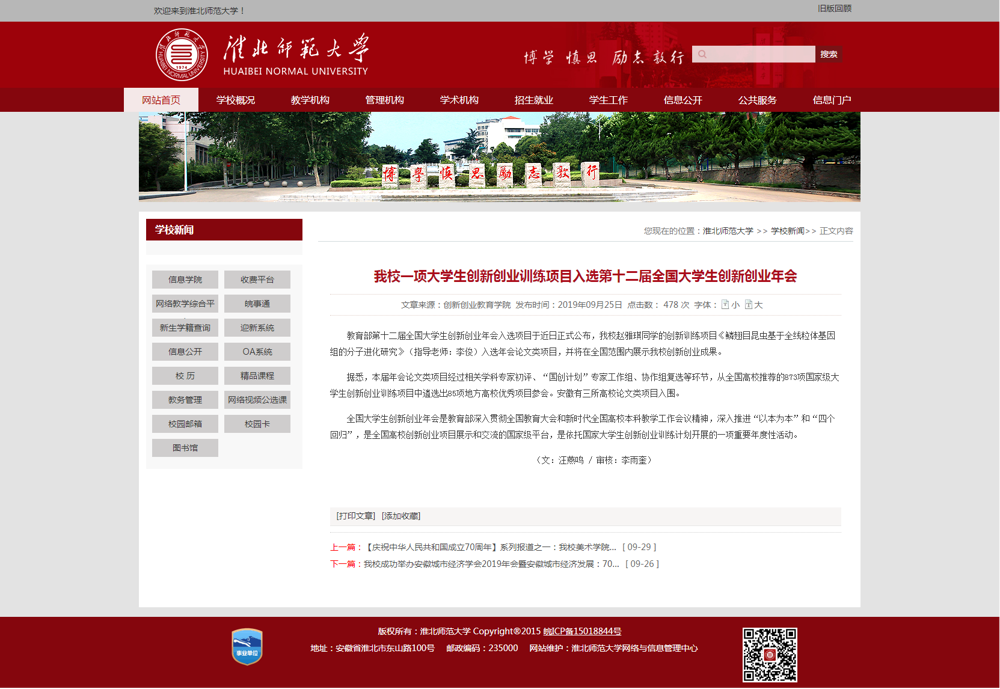
Task: Expand the 公共服务 navigation menu
Action: click(x=757, y=100)
